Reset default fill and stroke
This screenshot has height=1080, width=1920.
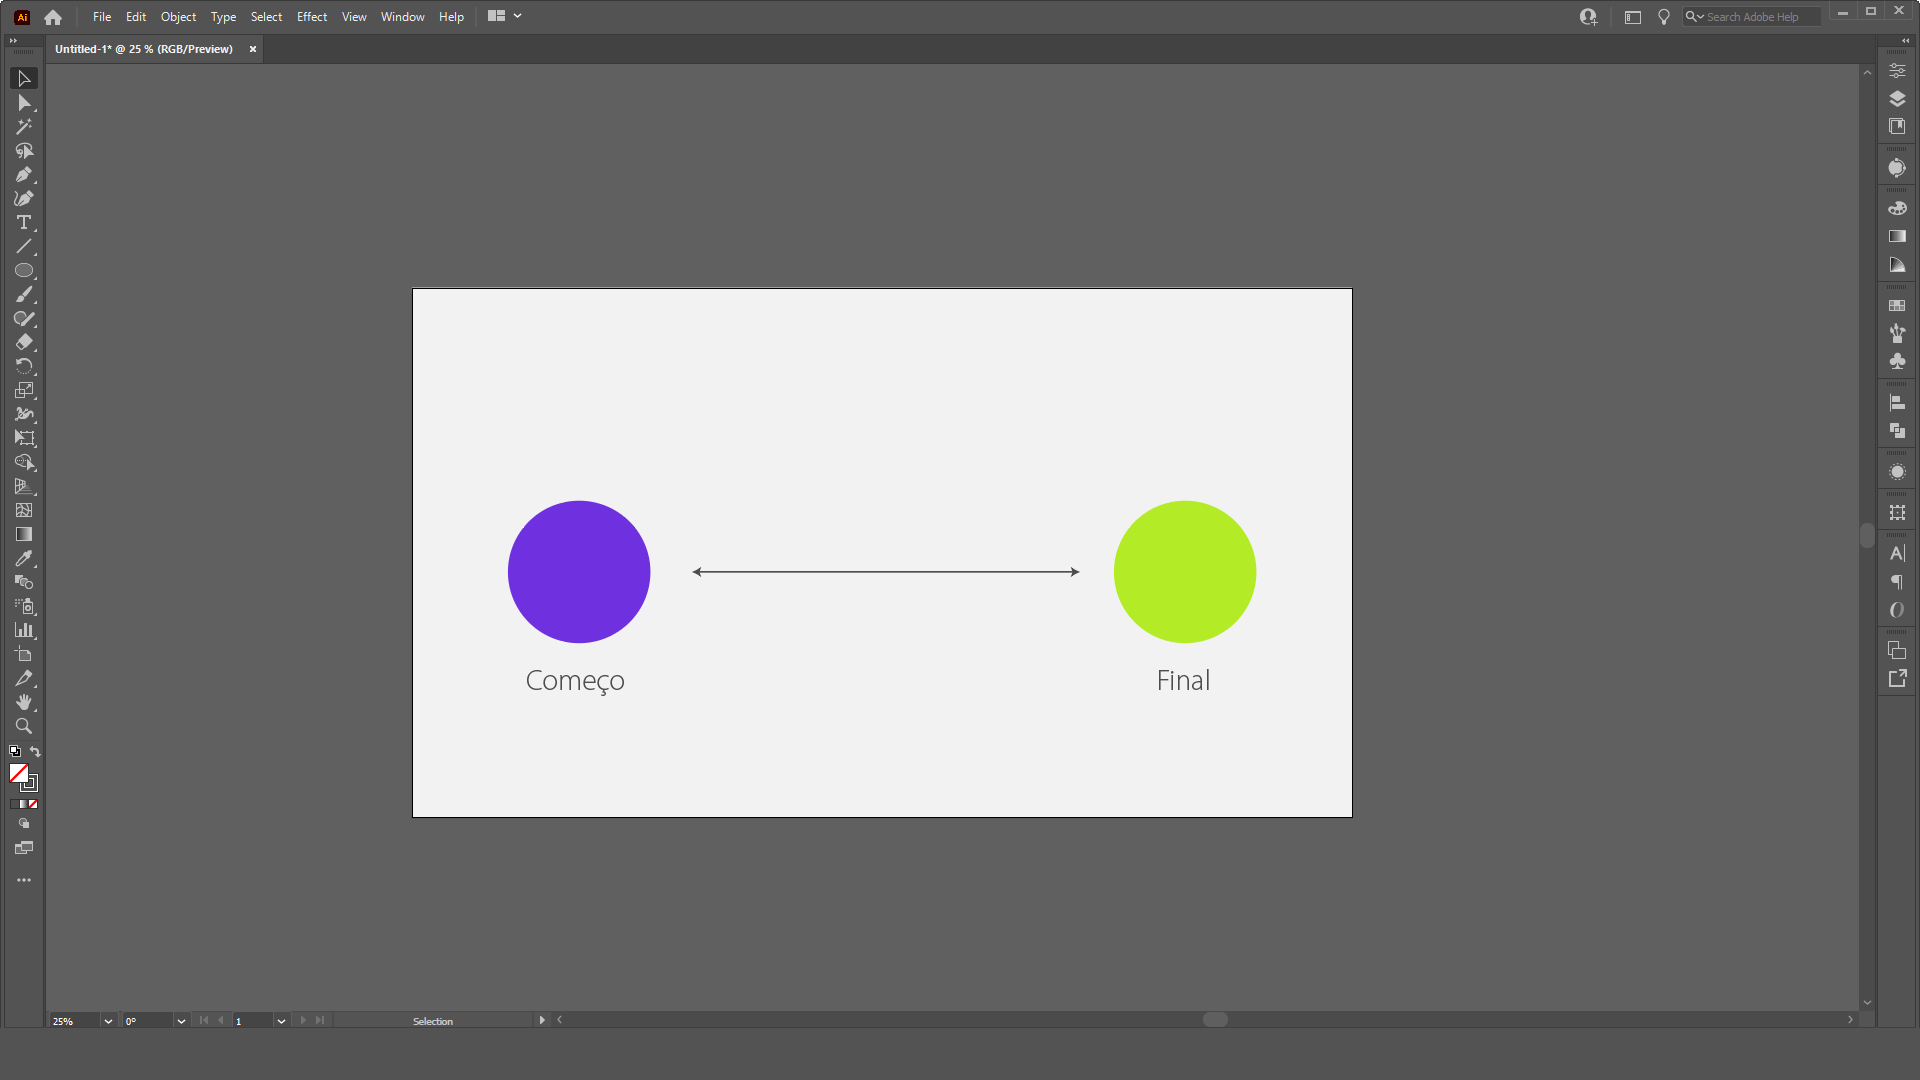(15, 752)
